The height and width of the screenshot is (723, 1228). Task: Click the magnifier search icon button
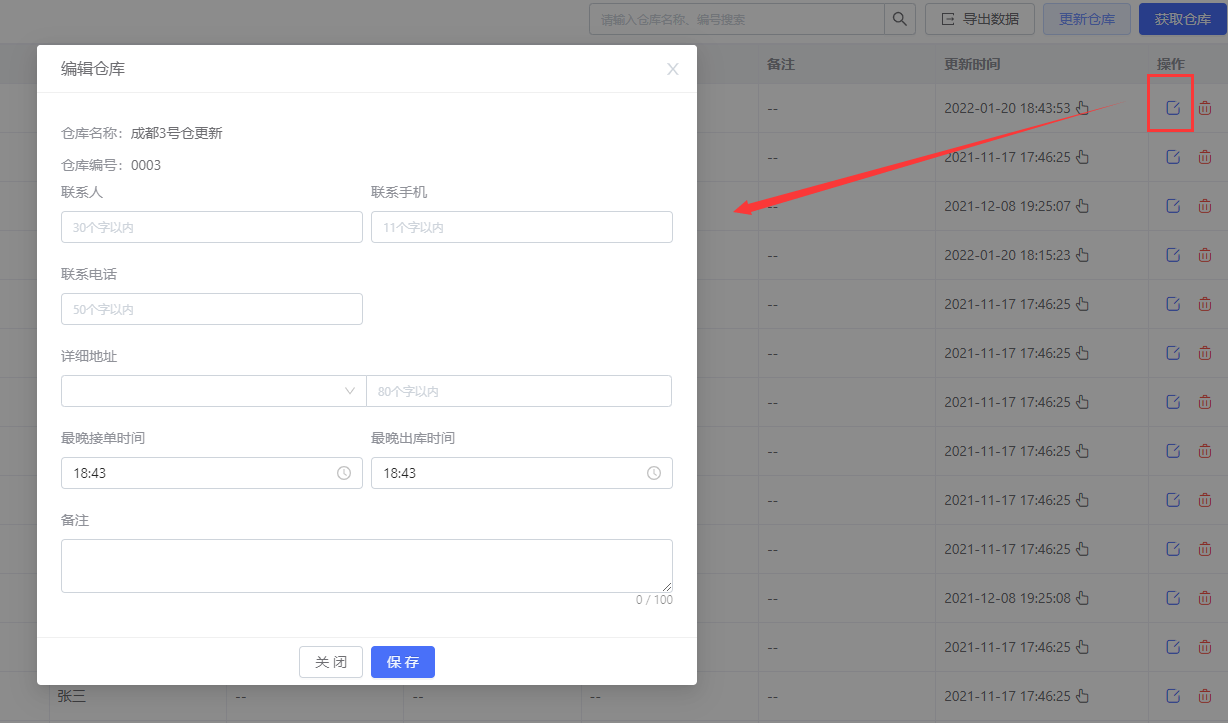(x=900, y=19)
